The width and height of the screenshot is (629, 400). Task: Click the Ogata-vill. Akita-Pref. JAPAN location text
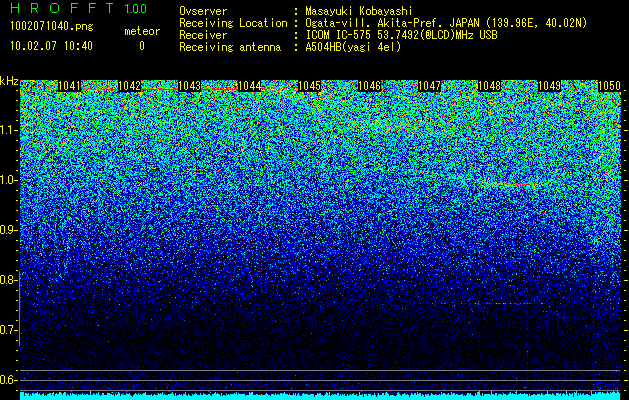tap(446, 23)
